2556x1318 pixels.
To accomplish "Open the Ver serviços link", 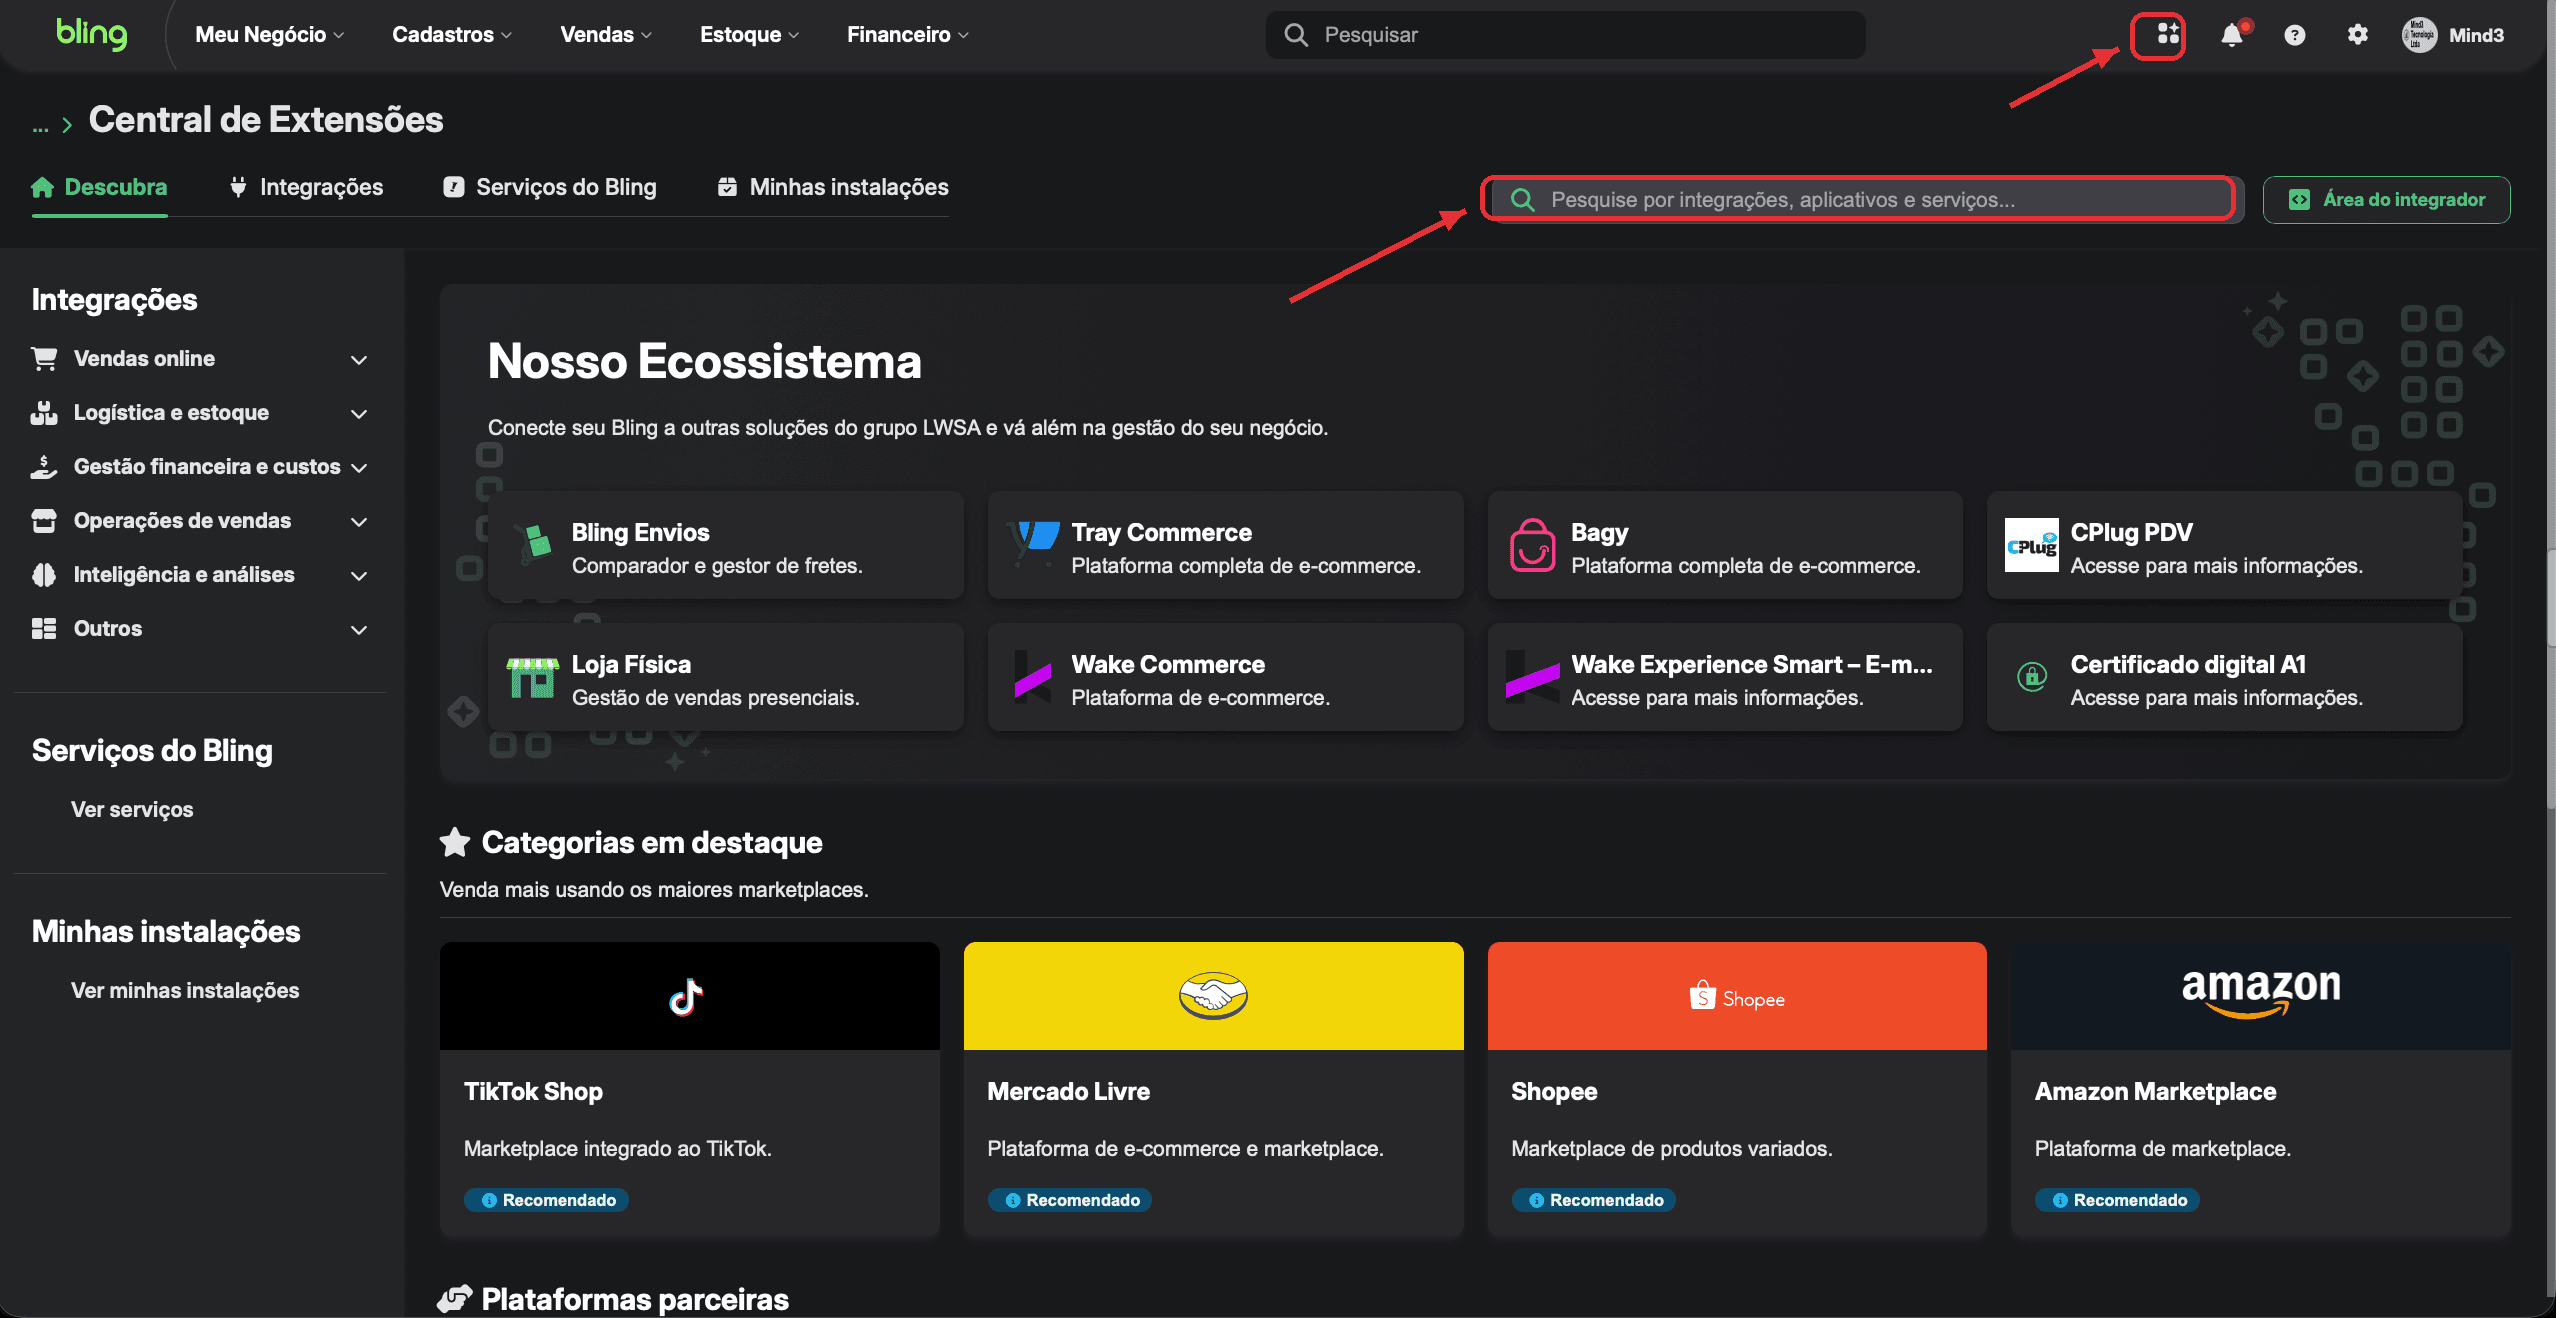I will pos(132,810).
